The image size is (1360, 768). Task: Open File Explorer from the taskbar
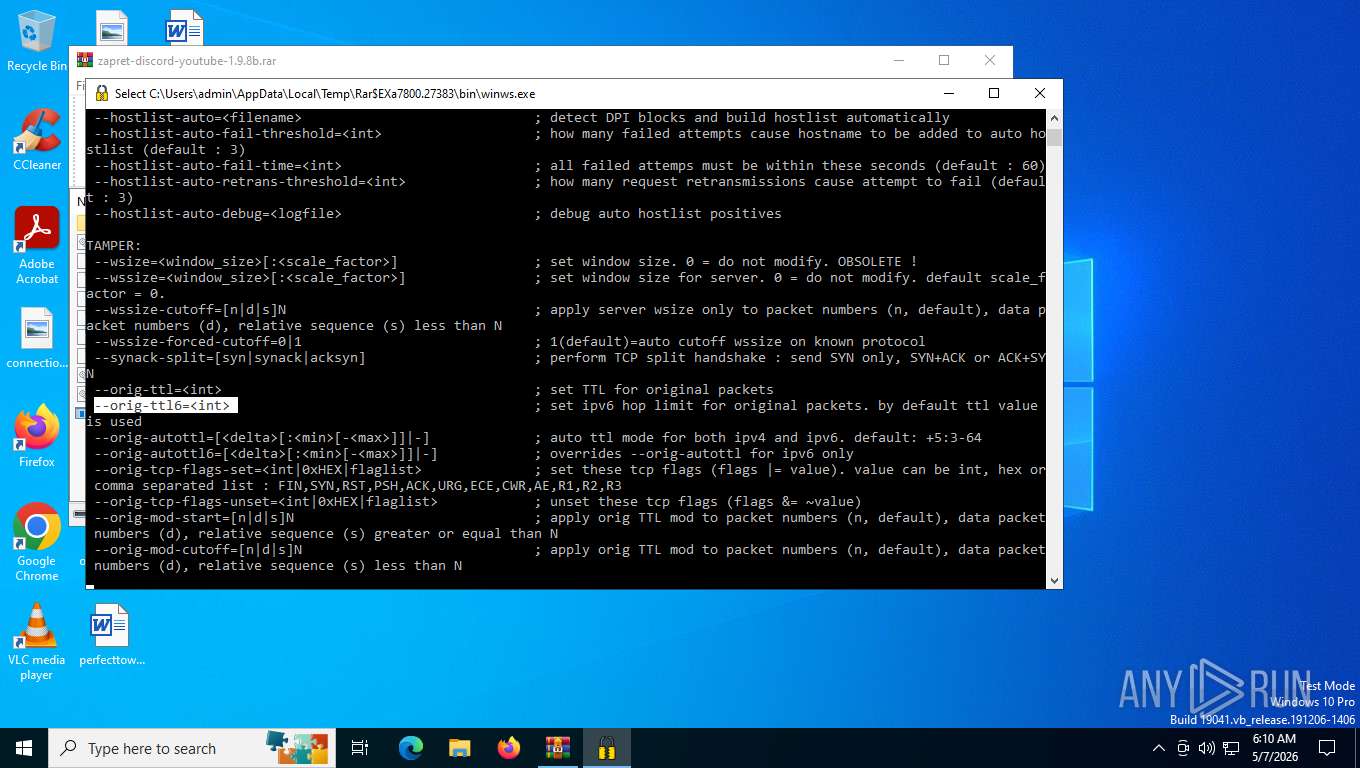(459, 748)
